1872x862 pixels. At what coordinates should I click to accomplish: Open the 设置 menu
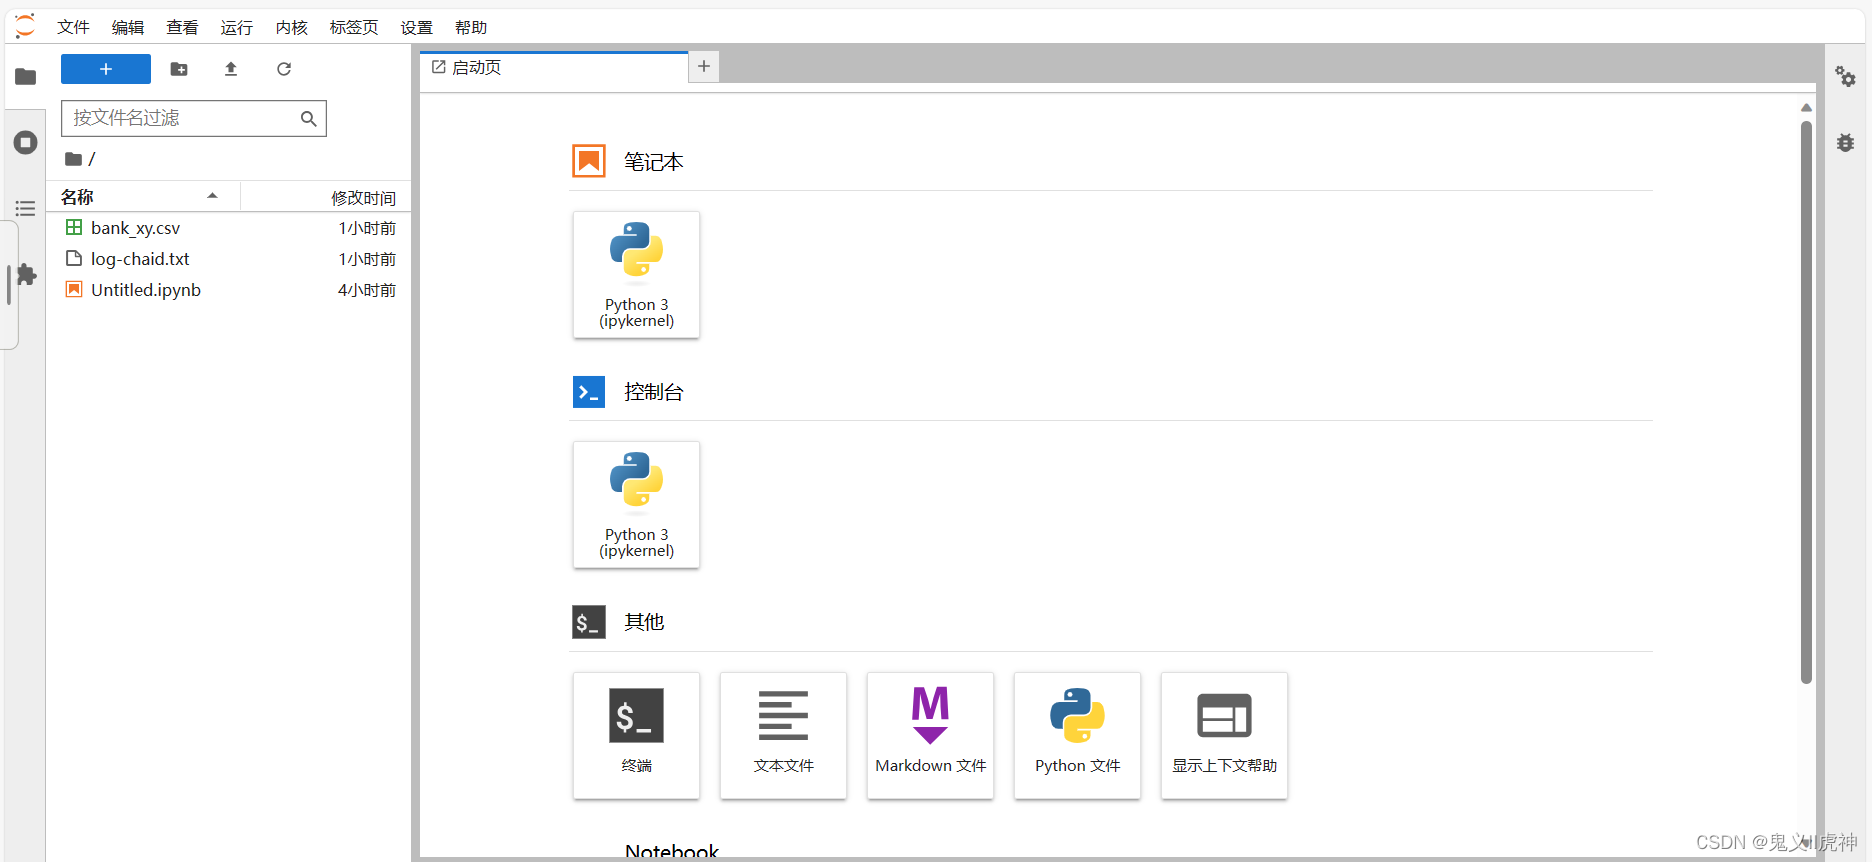[417, 27]
